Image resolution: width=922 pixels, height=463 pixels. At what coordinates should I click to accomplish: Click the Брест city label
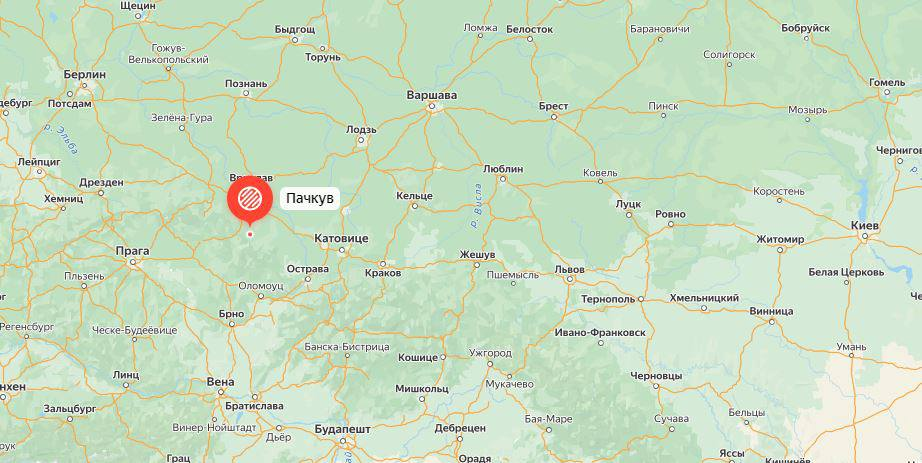553,106
